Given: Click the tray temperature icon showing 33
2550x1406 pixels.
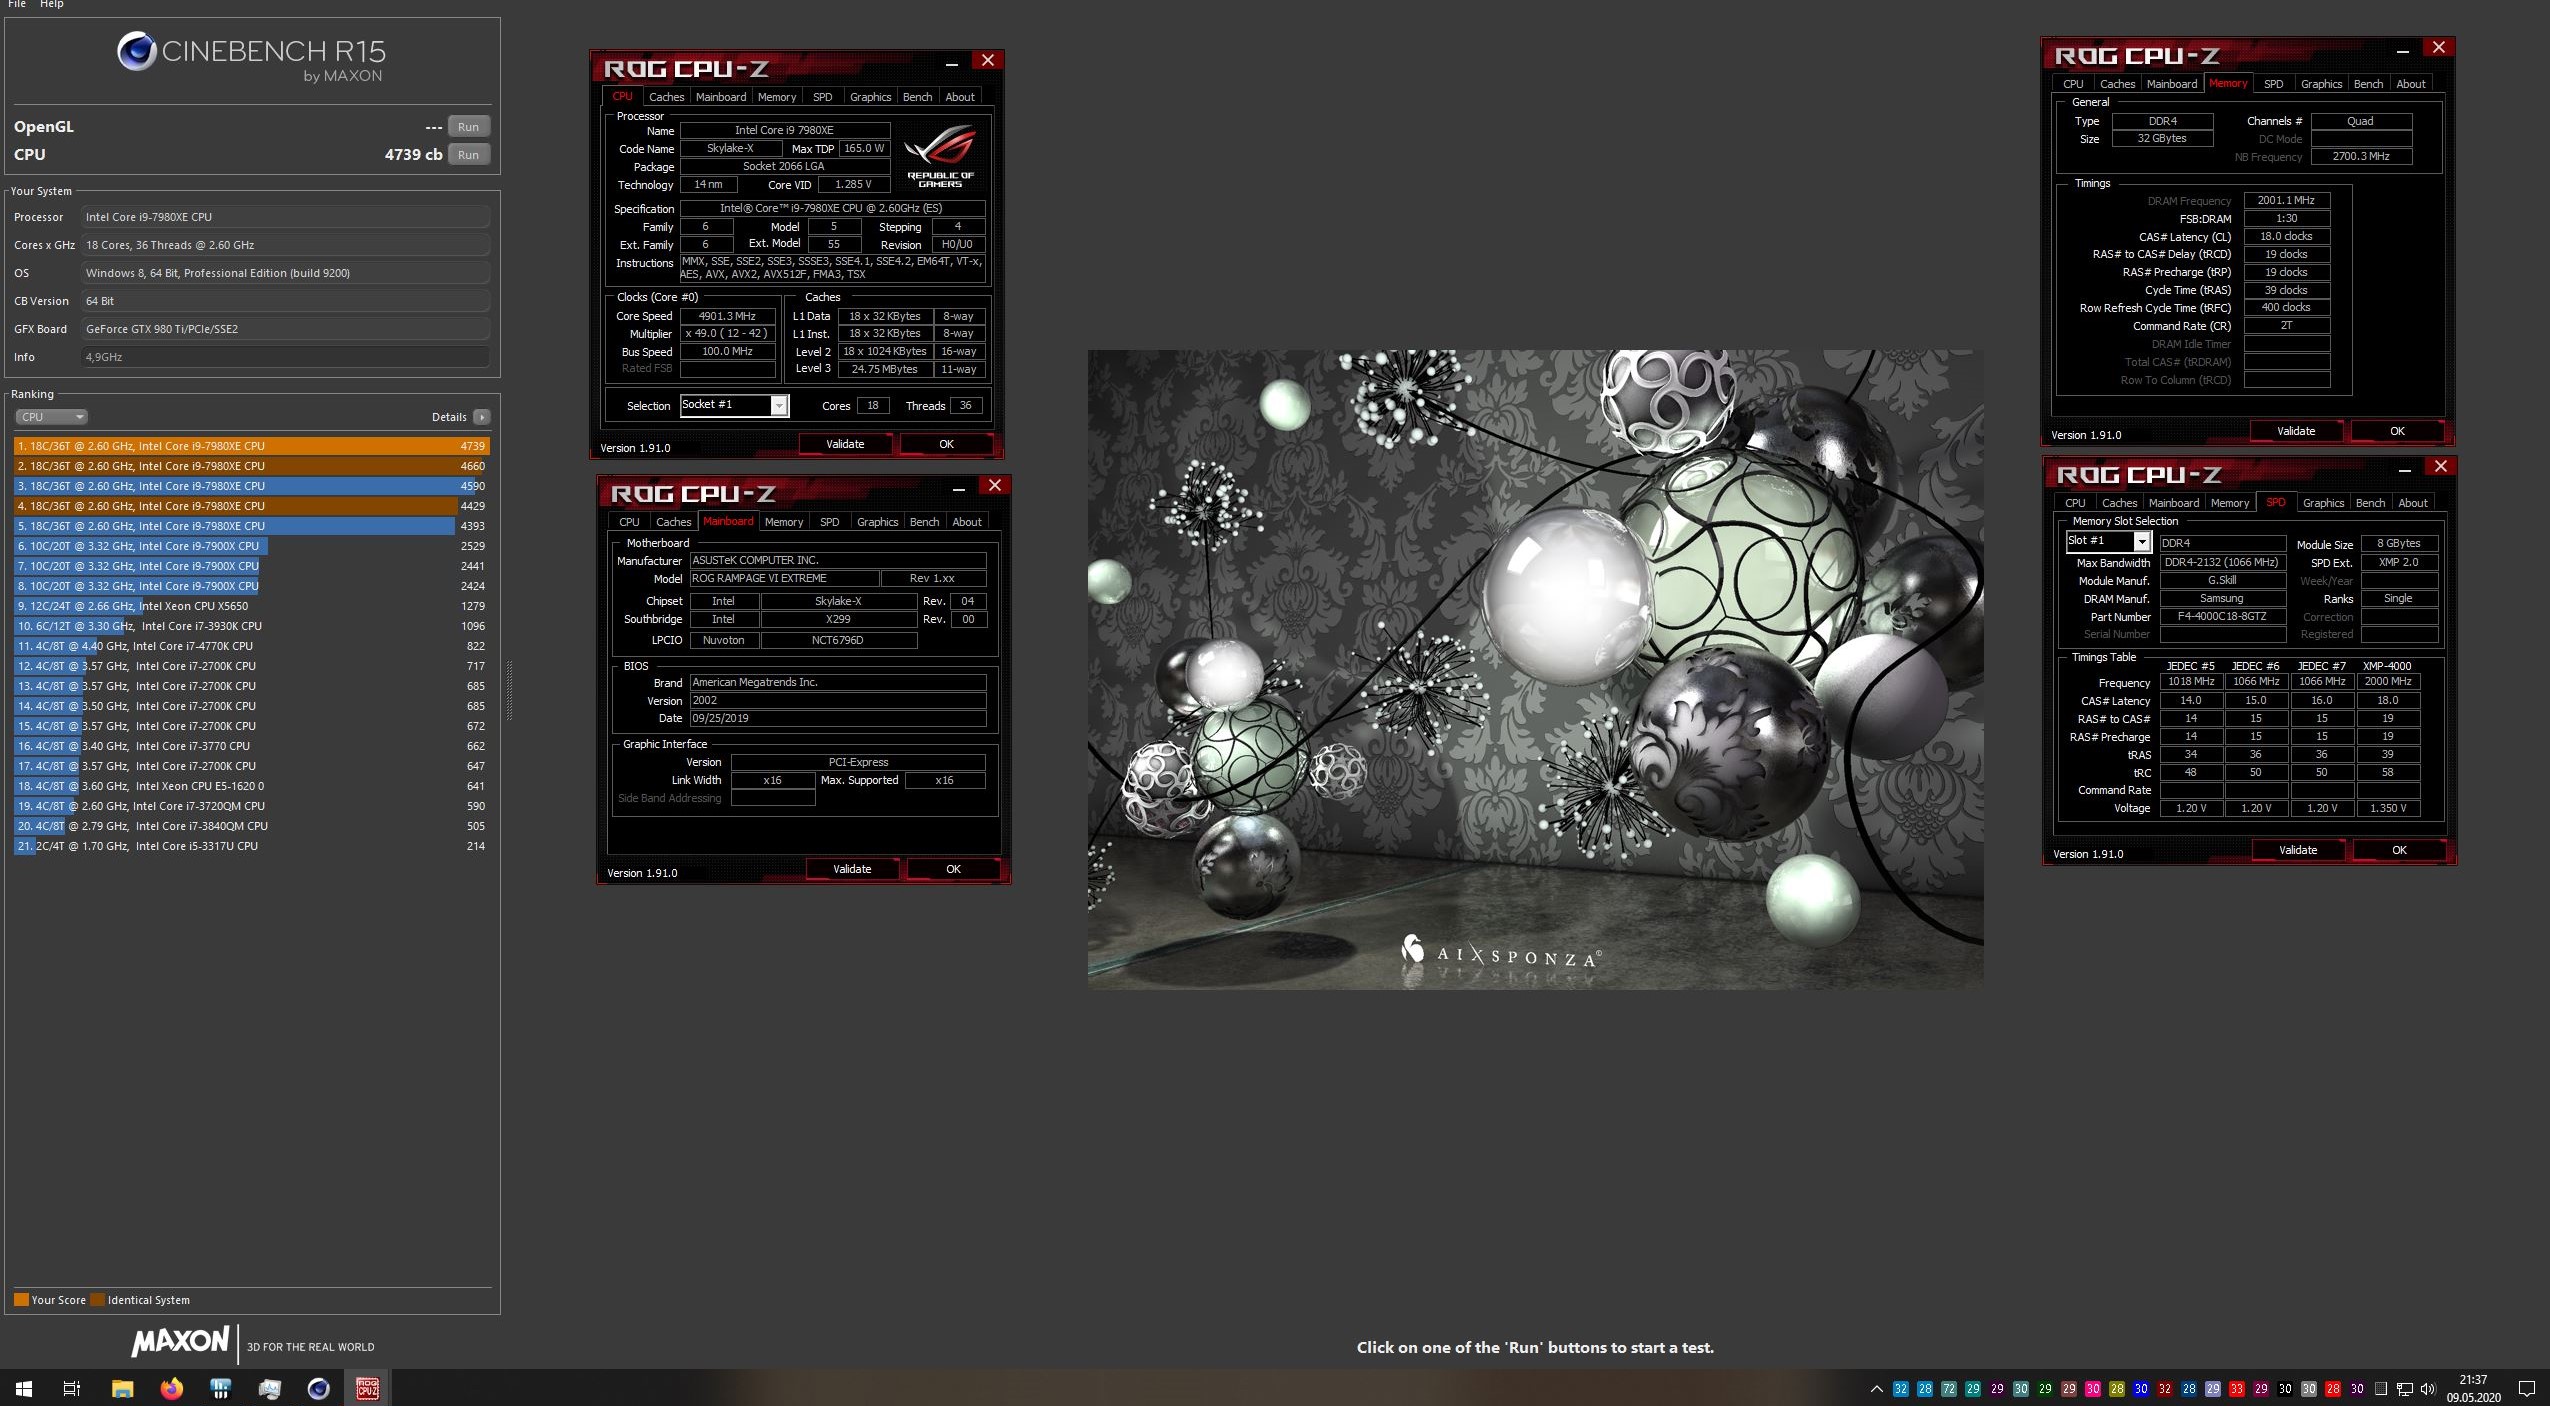Looking at the screenshot, I should pos(2237,1388).
